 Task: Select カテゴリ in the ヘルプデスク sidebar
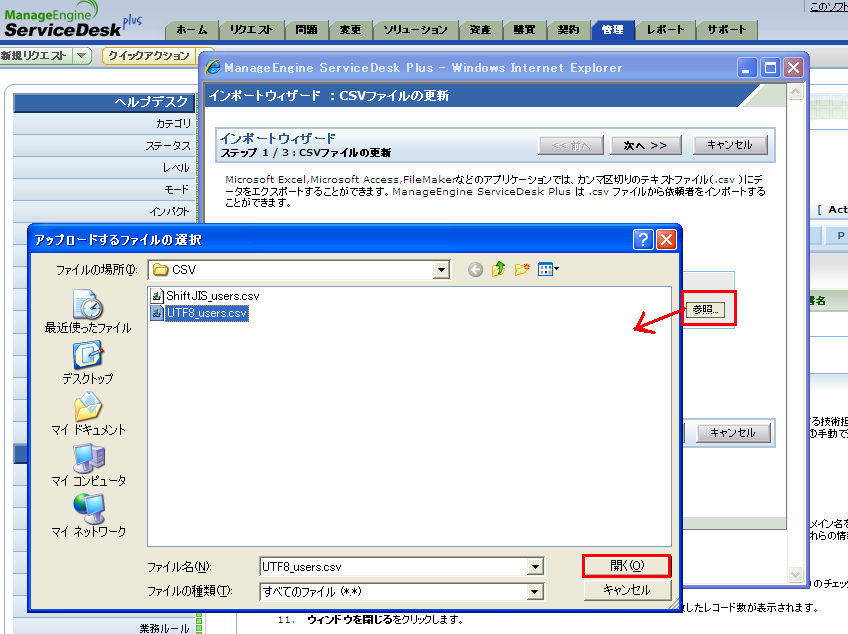point(103,124)
